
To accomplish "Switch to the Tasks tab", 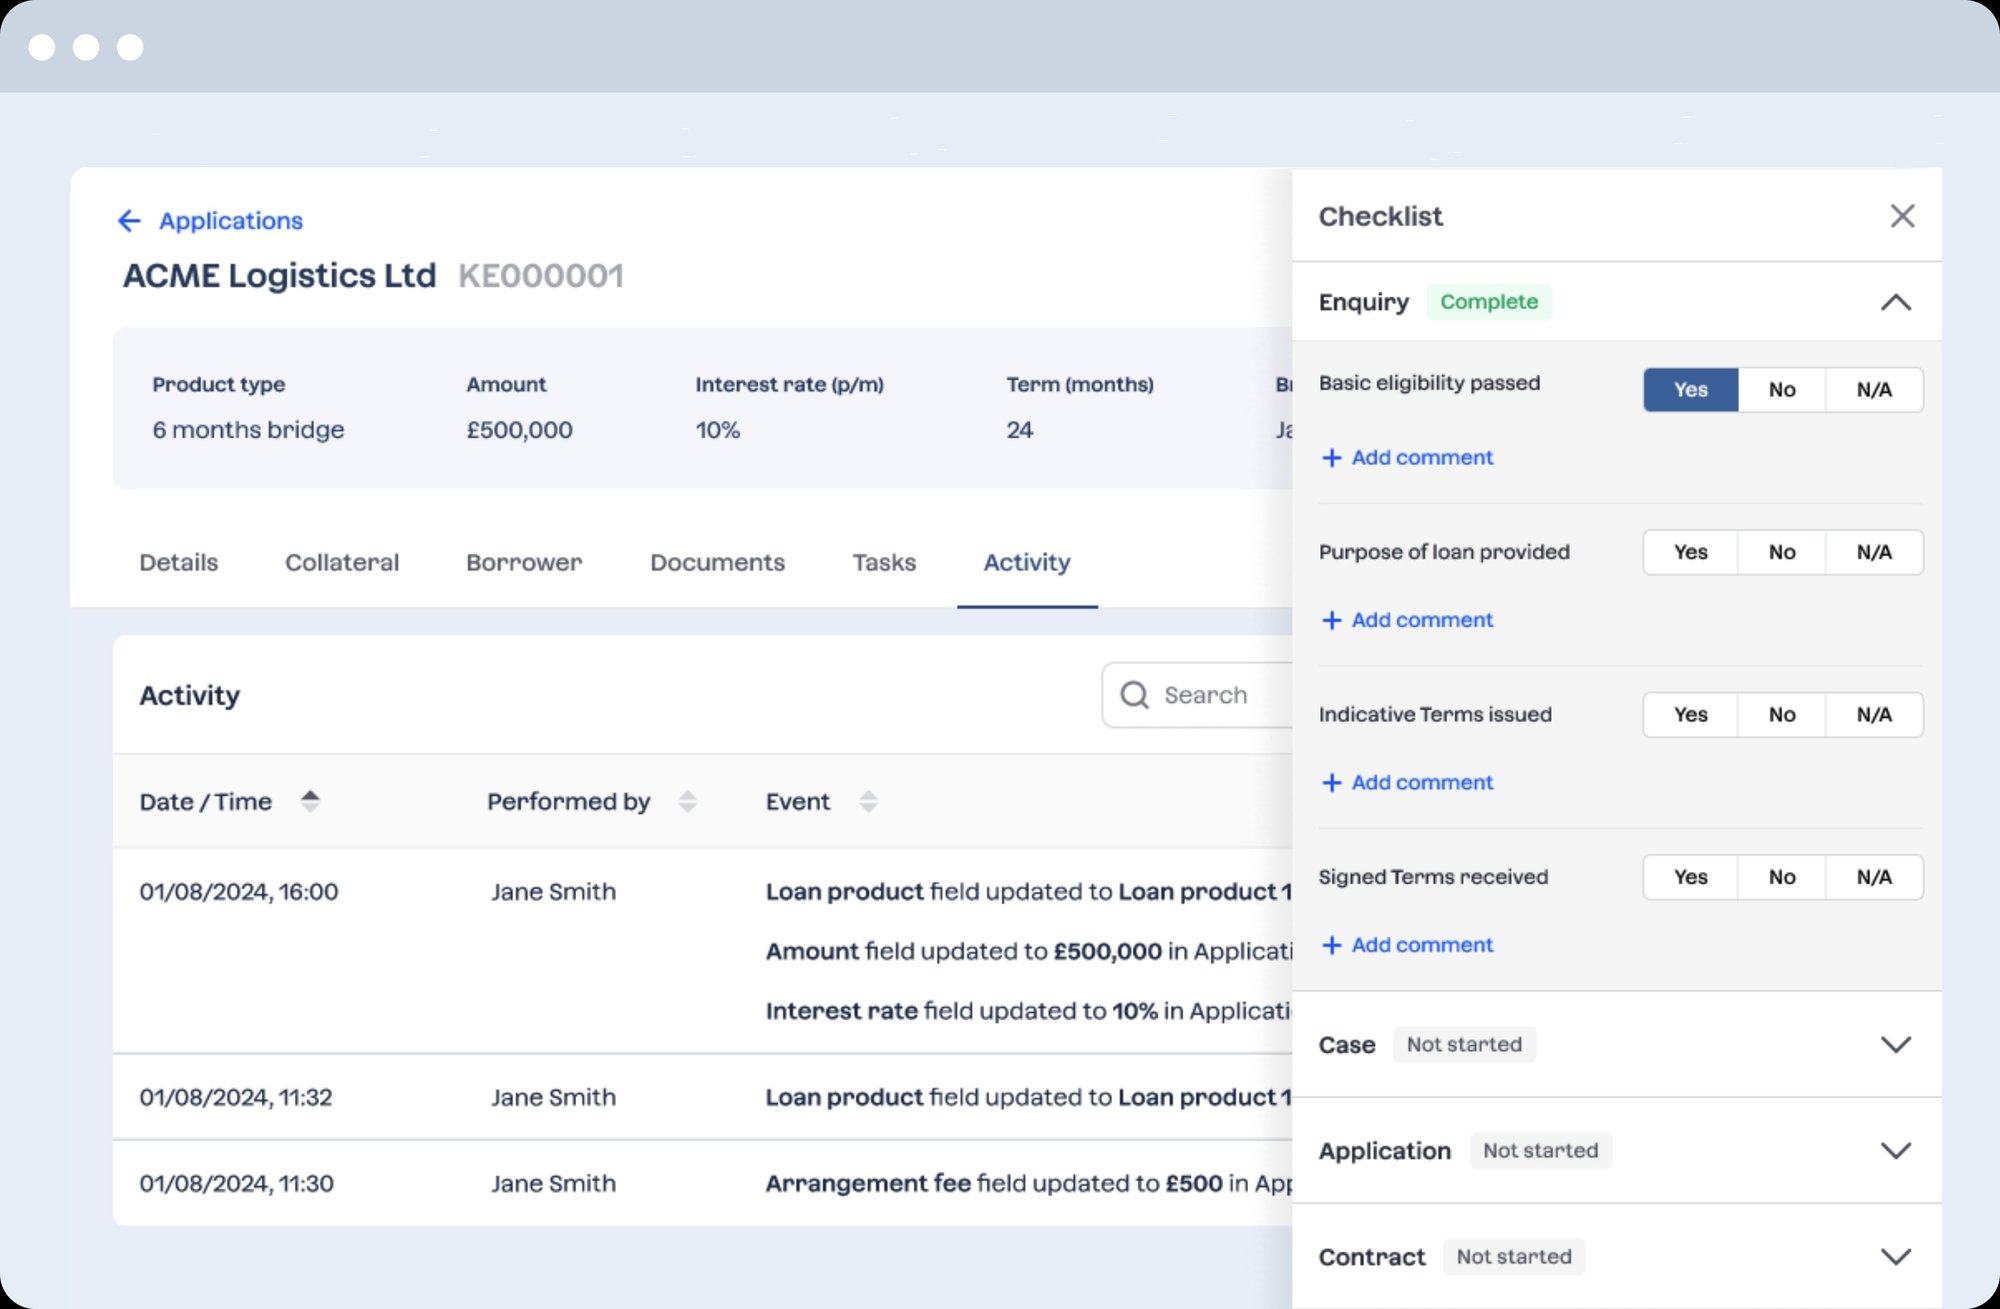I will point(884,562).
